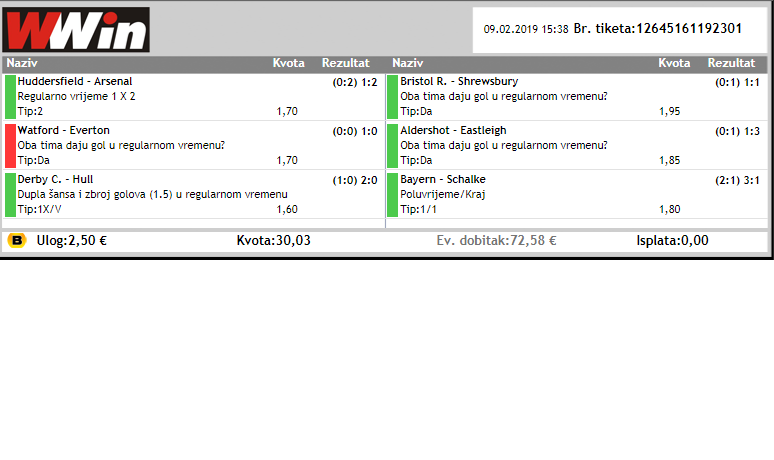Click the Isplata:0,00 payout value
Screen dimensions: 774x460
(x=672, y=240)
